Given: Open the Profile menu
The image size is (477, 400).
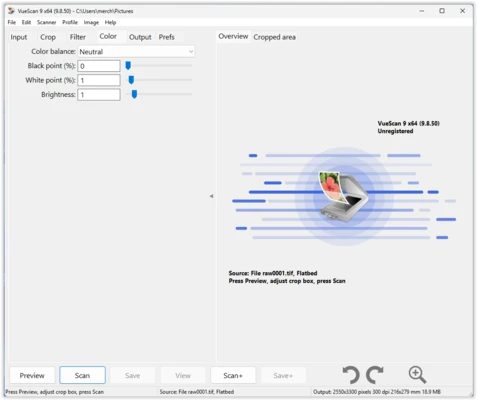Looking at the screenshot, I should pyautogui.click(x=70, y=22).
